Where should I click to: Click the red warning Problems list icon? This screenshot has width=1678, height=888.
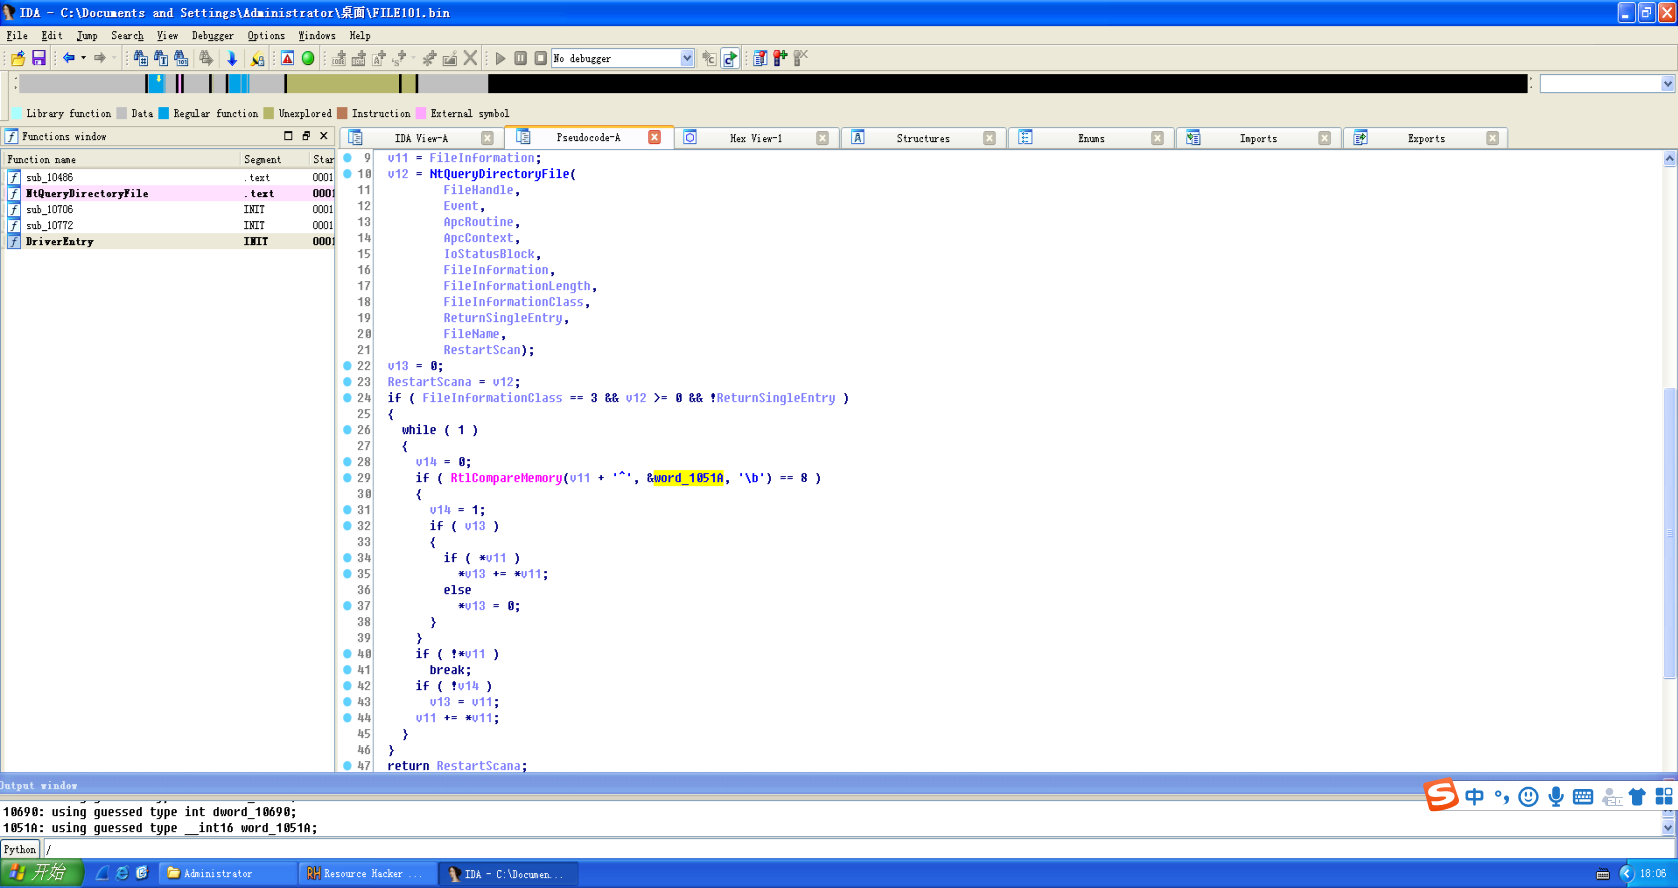point(287,58)
